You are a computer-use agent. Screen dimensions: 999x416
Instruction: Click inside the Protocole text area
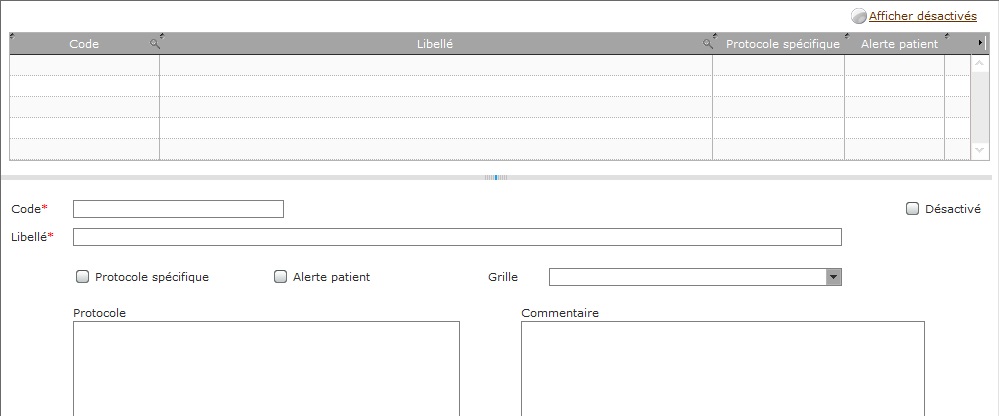pos(266,368)
